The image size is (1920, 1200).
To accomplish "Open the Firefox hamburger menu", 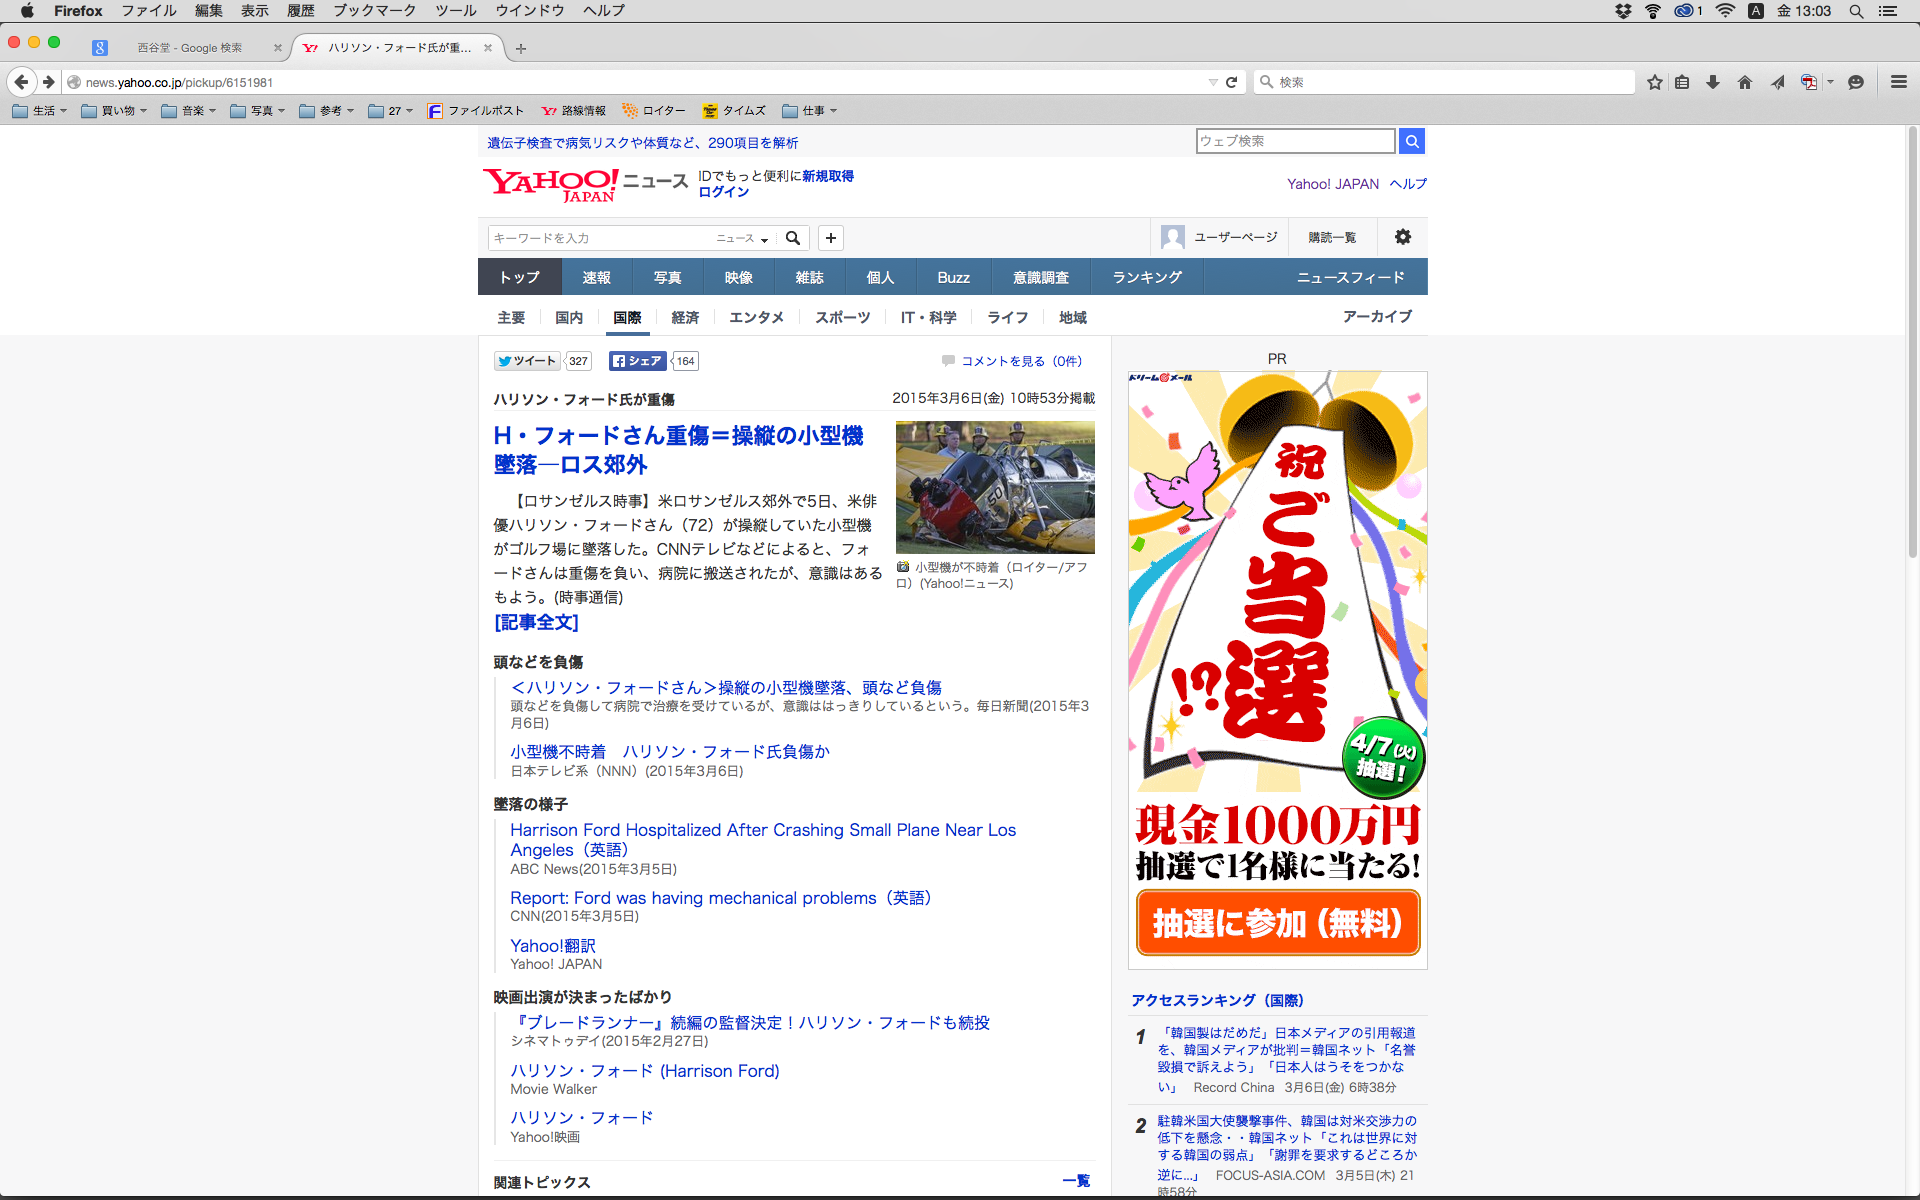I will click(1899, 82).
